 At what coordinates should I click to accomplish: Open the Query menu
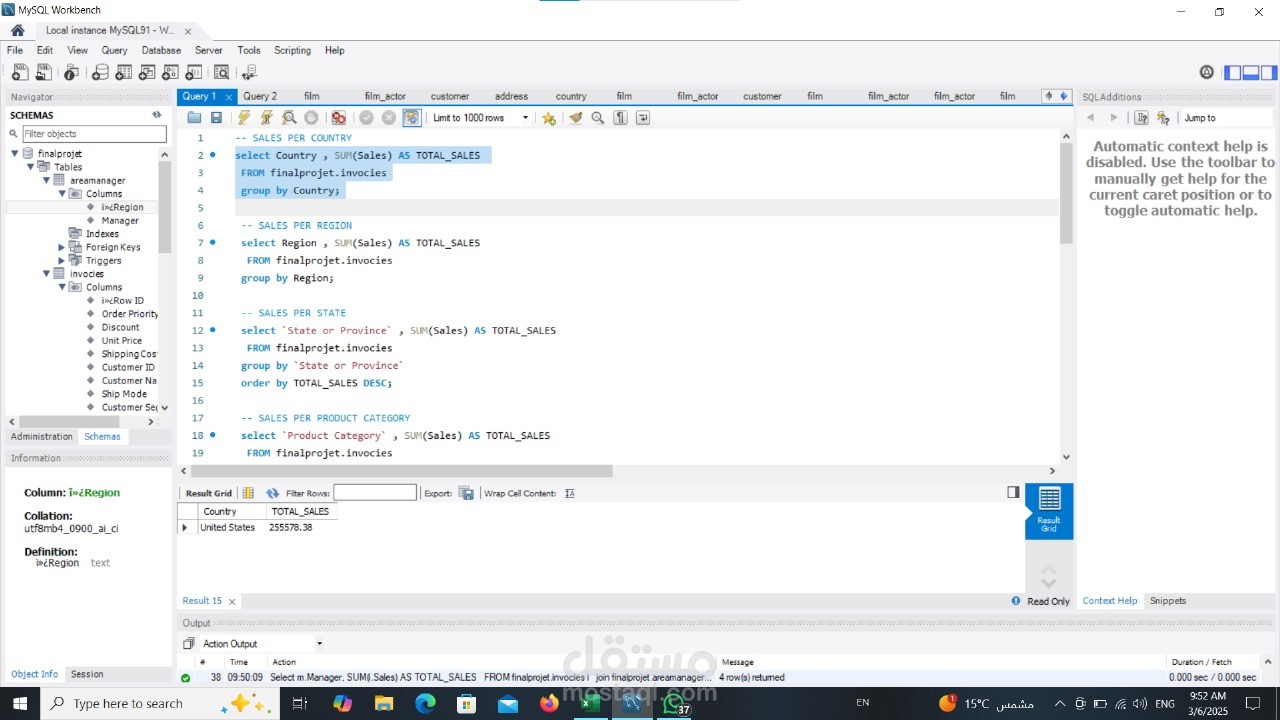coord(114,50)
